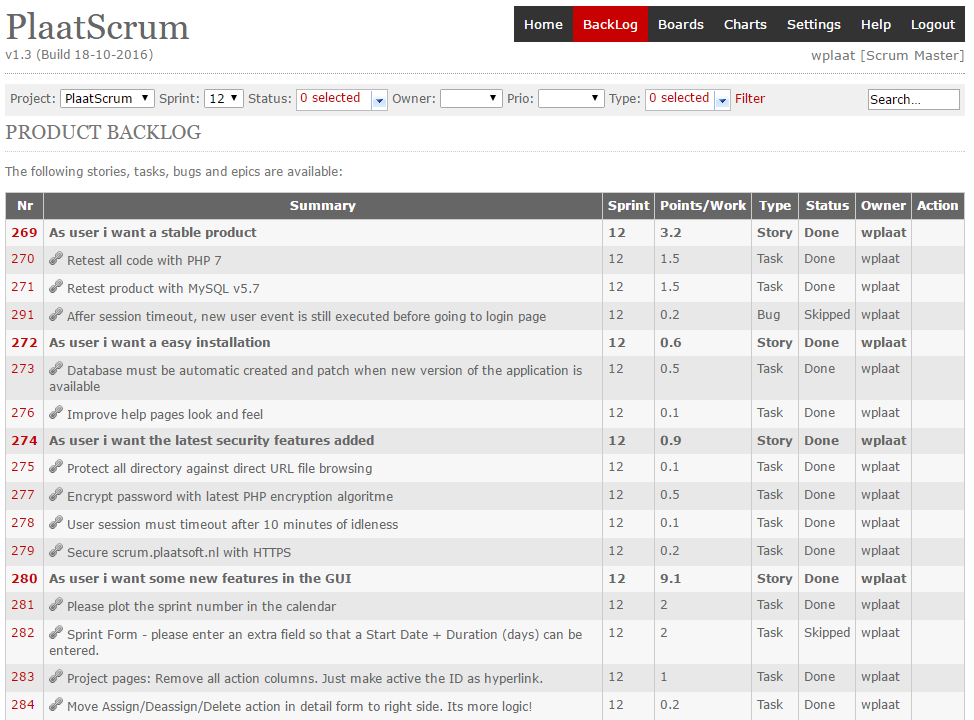The width and height of the screenshot is (974, 720).
Task: Focus the Search input field
Action: coord(913,99)
